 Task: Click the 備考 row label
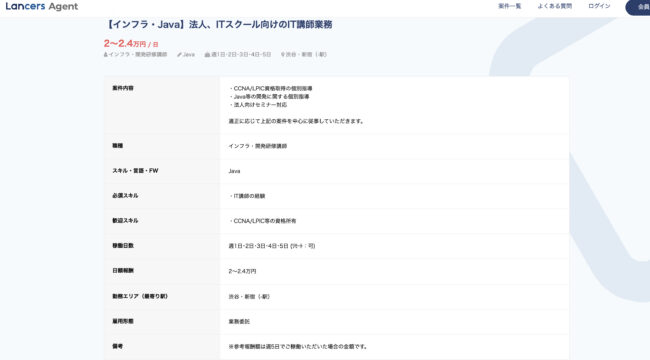click(x=117, y=346)
